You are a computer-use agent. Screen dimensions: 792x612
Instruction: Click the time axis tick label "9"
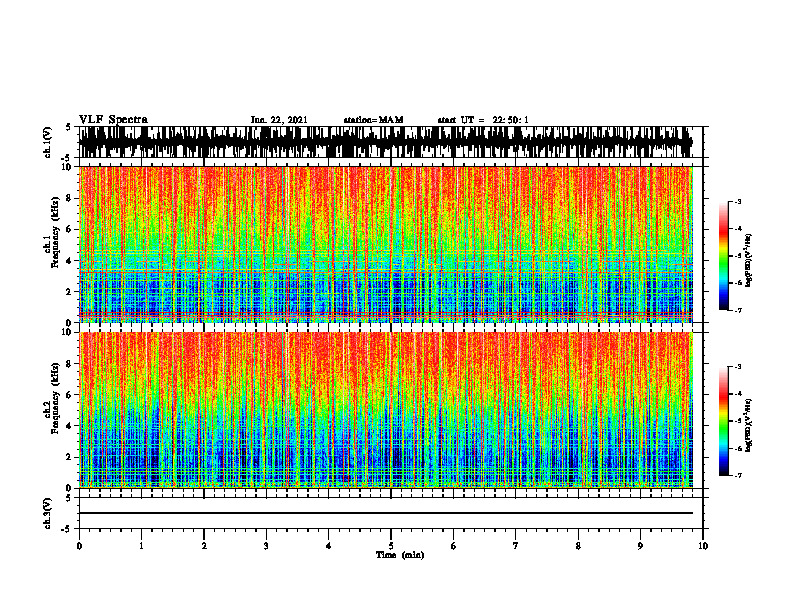pos(640,546)
